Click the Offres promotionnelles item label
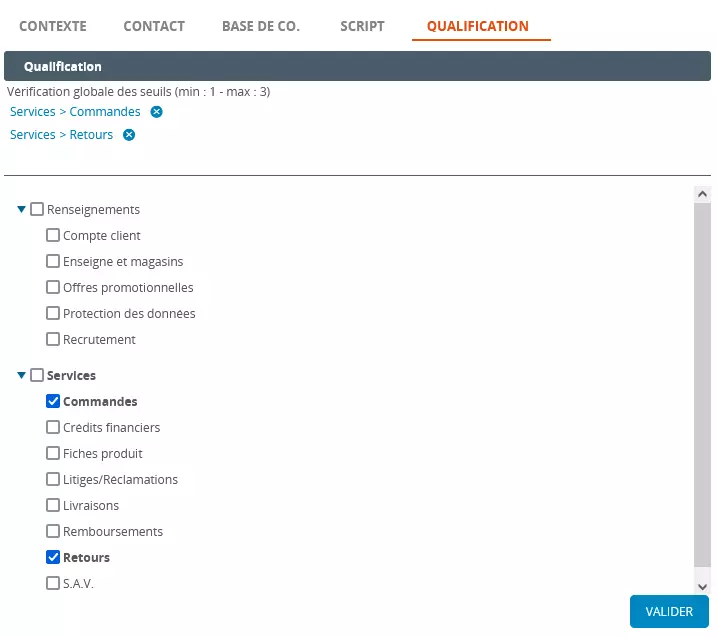This screenshot has width=718, height=637. 128,288
